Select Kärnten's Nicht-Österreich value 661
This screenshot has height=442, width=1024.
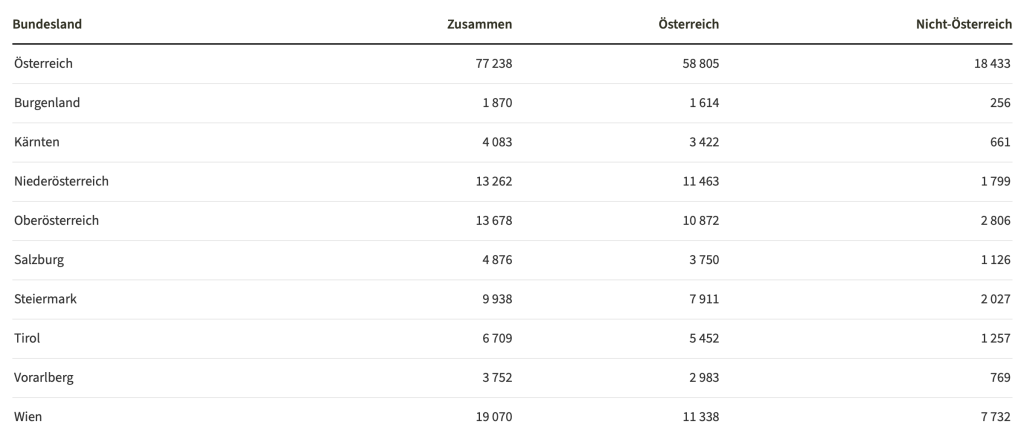pyautogui.click(x=1001, y=142)
